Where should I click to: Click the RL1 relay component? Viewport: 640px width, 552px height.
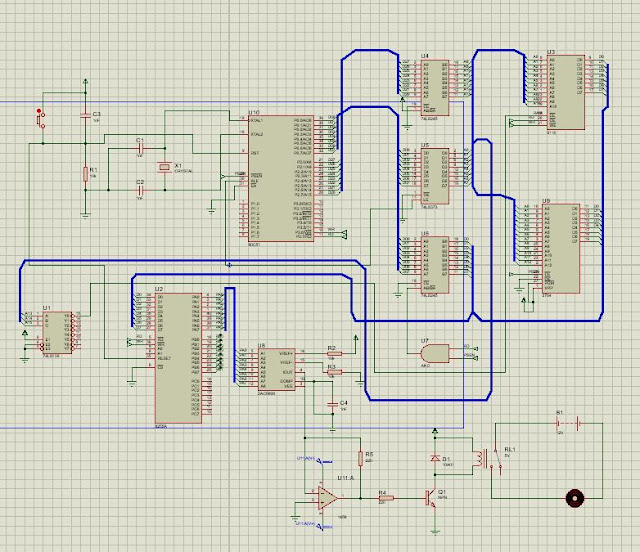(487, 459)
